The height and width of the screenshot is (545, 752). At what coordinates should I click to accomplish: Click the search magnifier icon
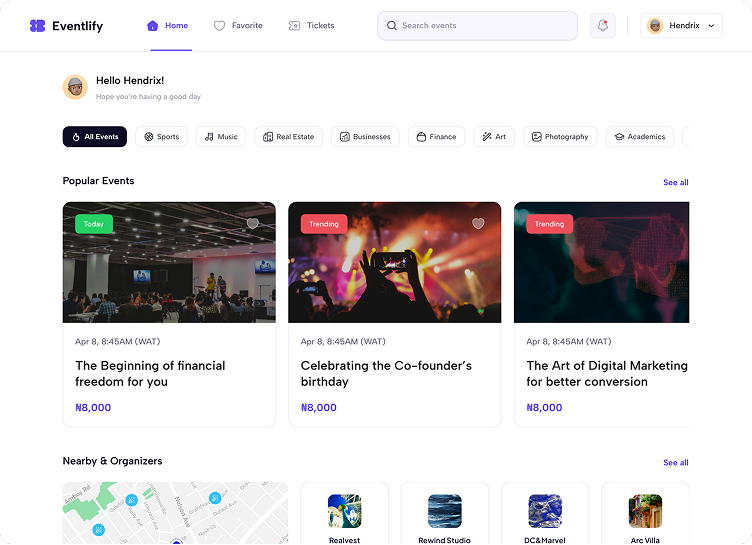(392, 26)
